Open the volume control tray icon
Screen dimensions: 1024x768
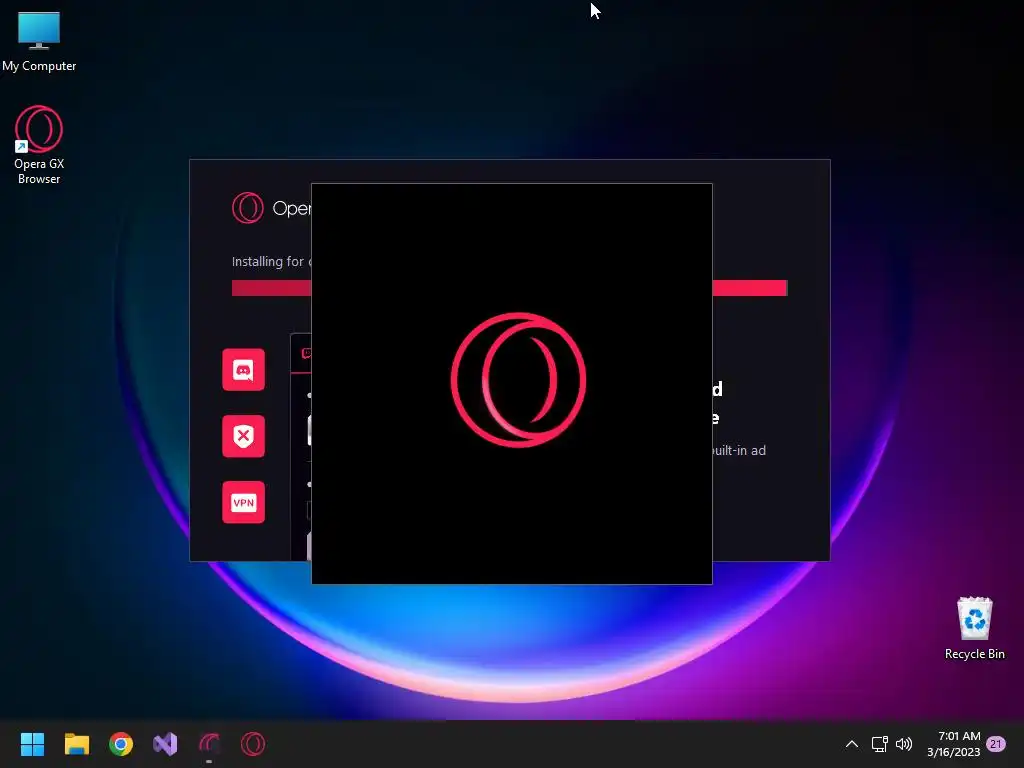pos(904,744)
